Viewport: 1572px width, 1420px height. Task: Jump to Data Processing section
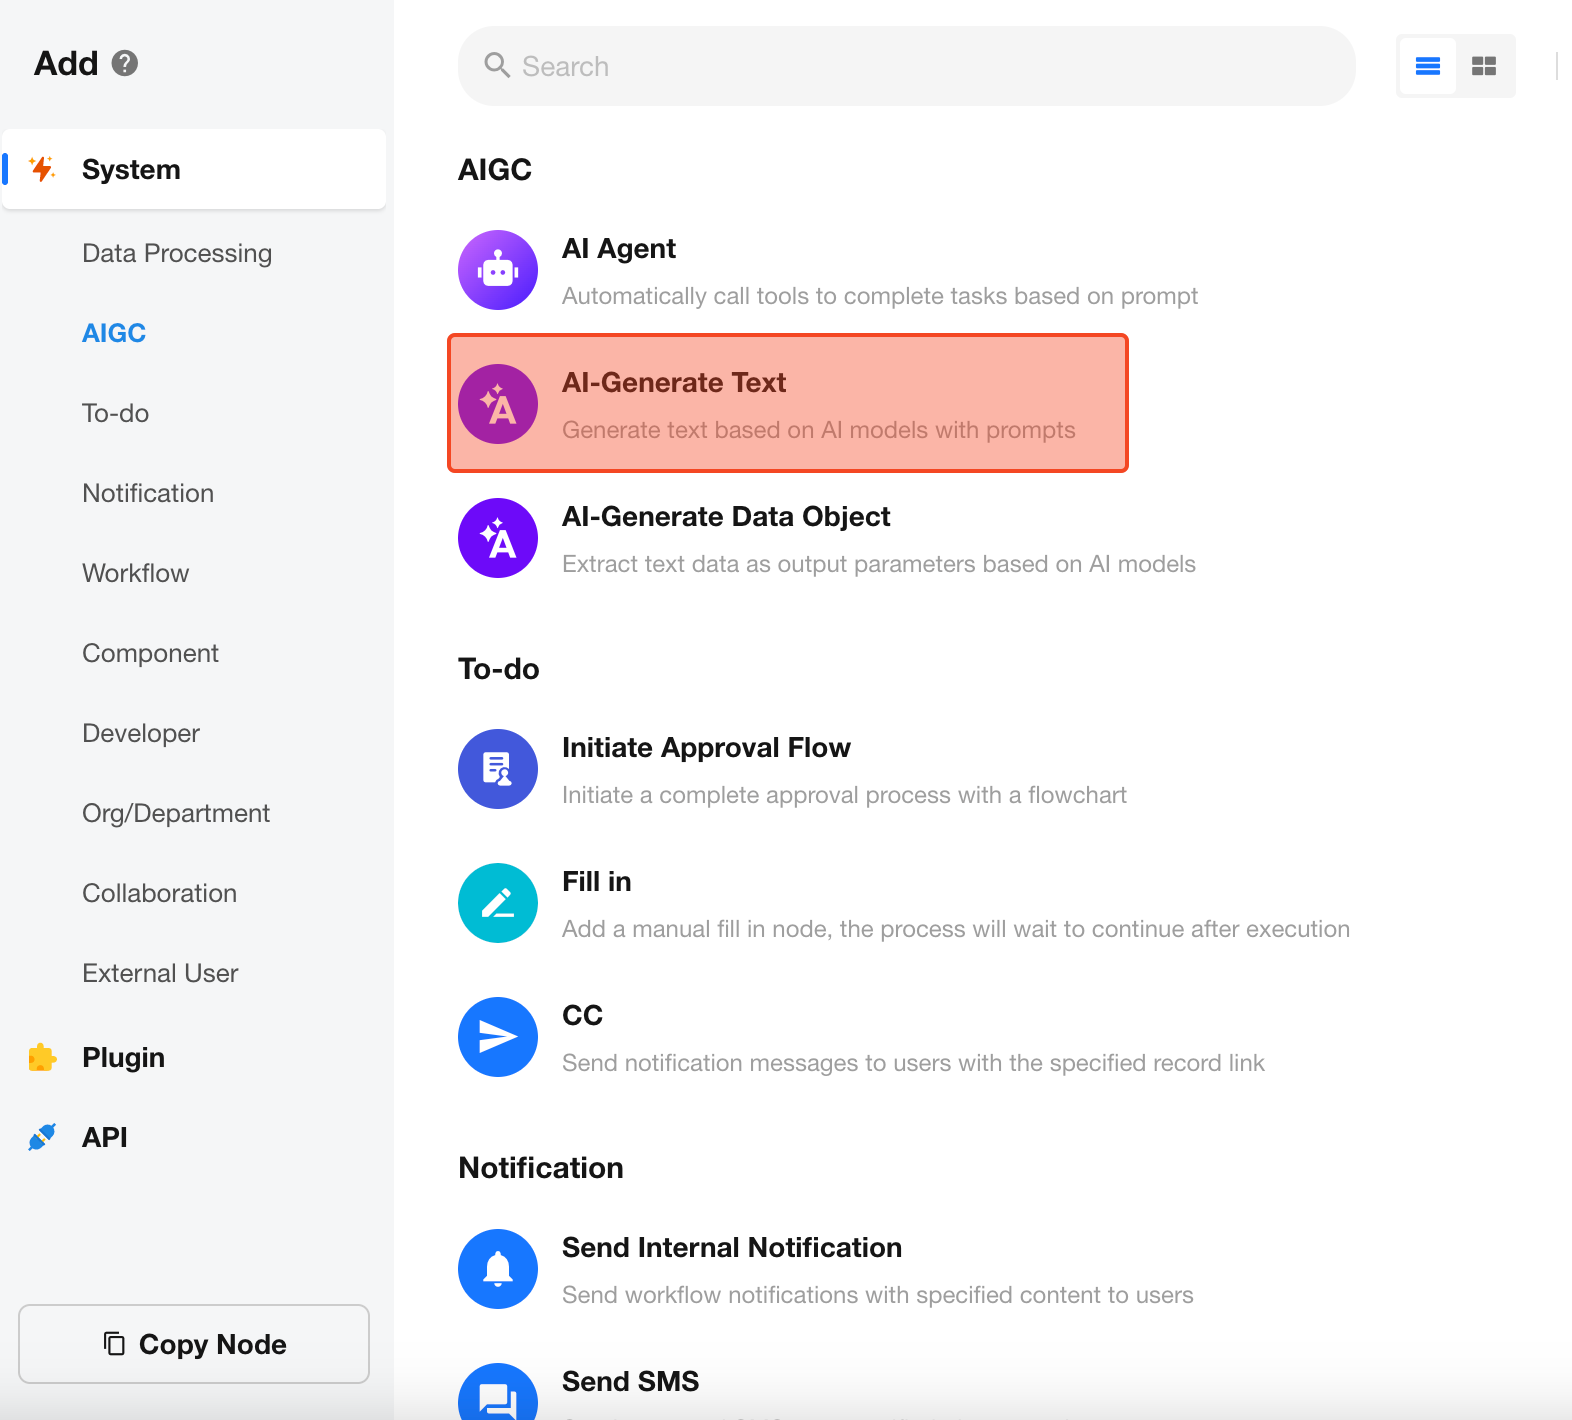[177, 253]
